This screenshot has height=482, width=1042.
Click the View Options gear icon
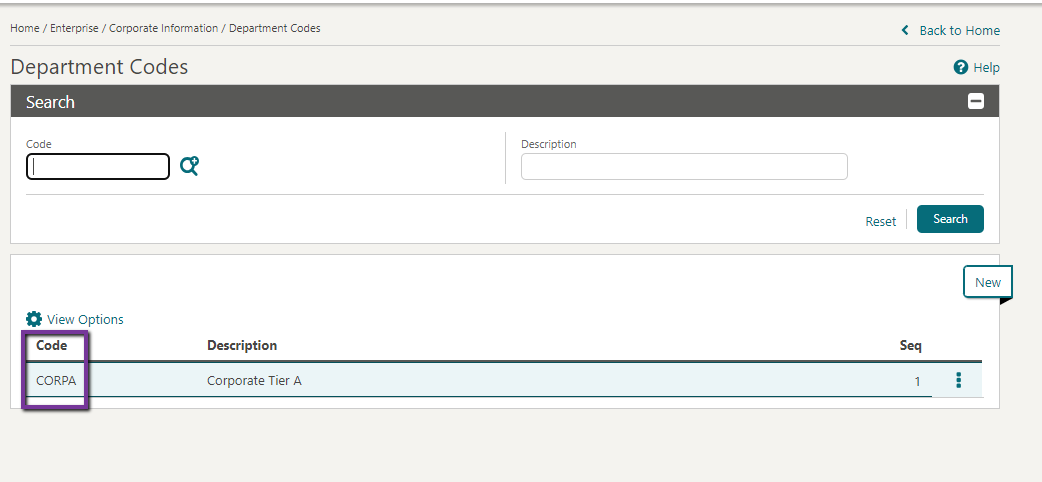coord(34,319)
